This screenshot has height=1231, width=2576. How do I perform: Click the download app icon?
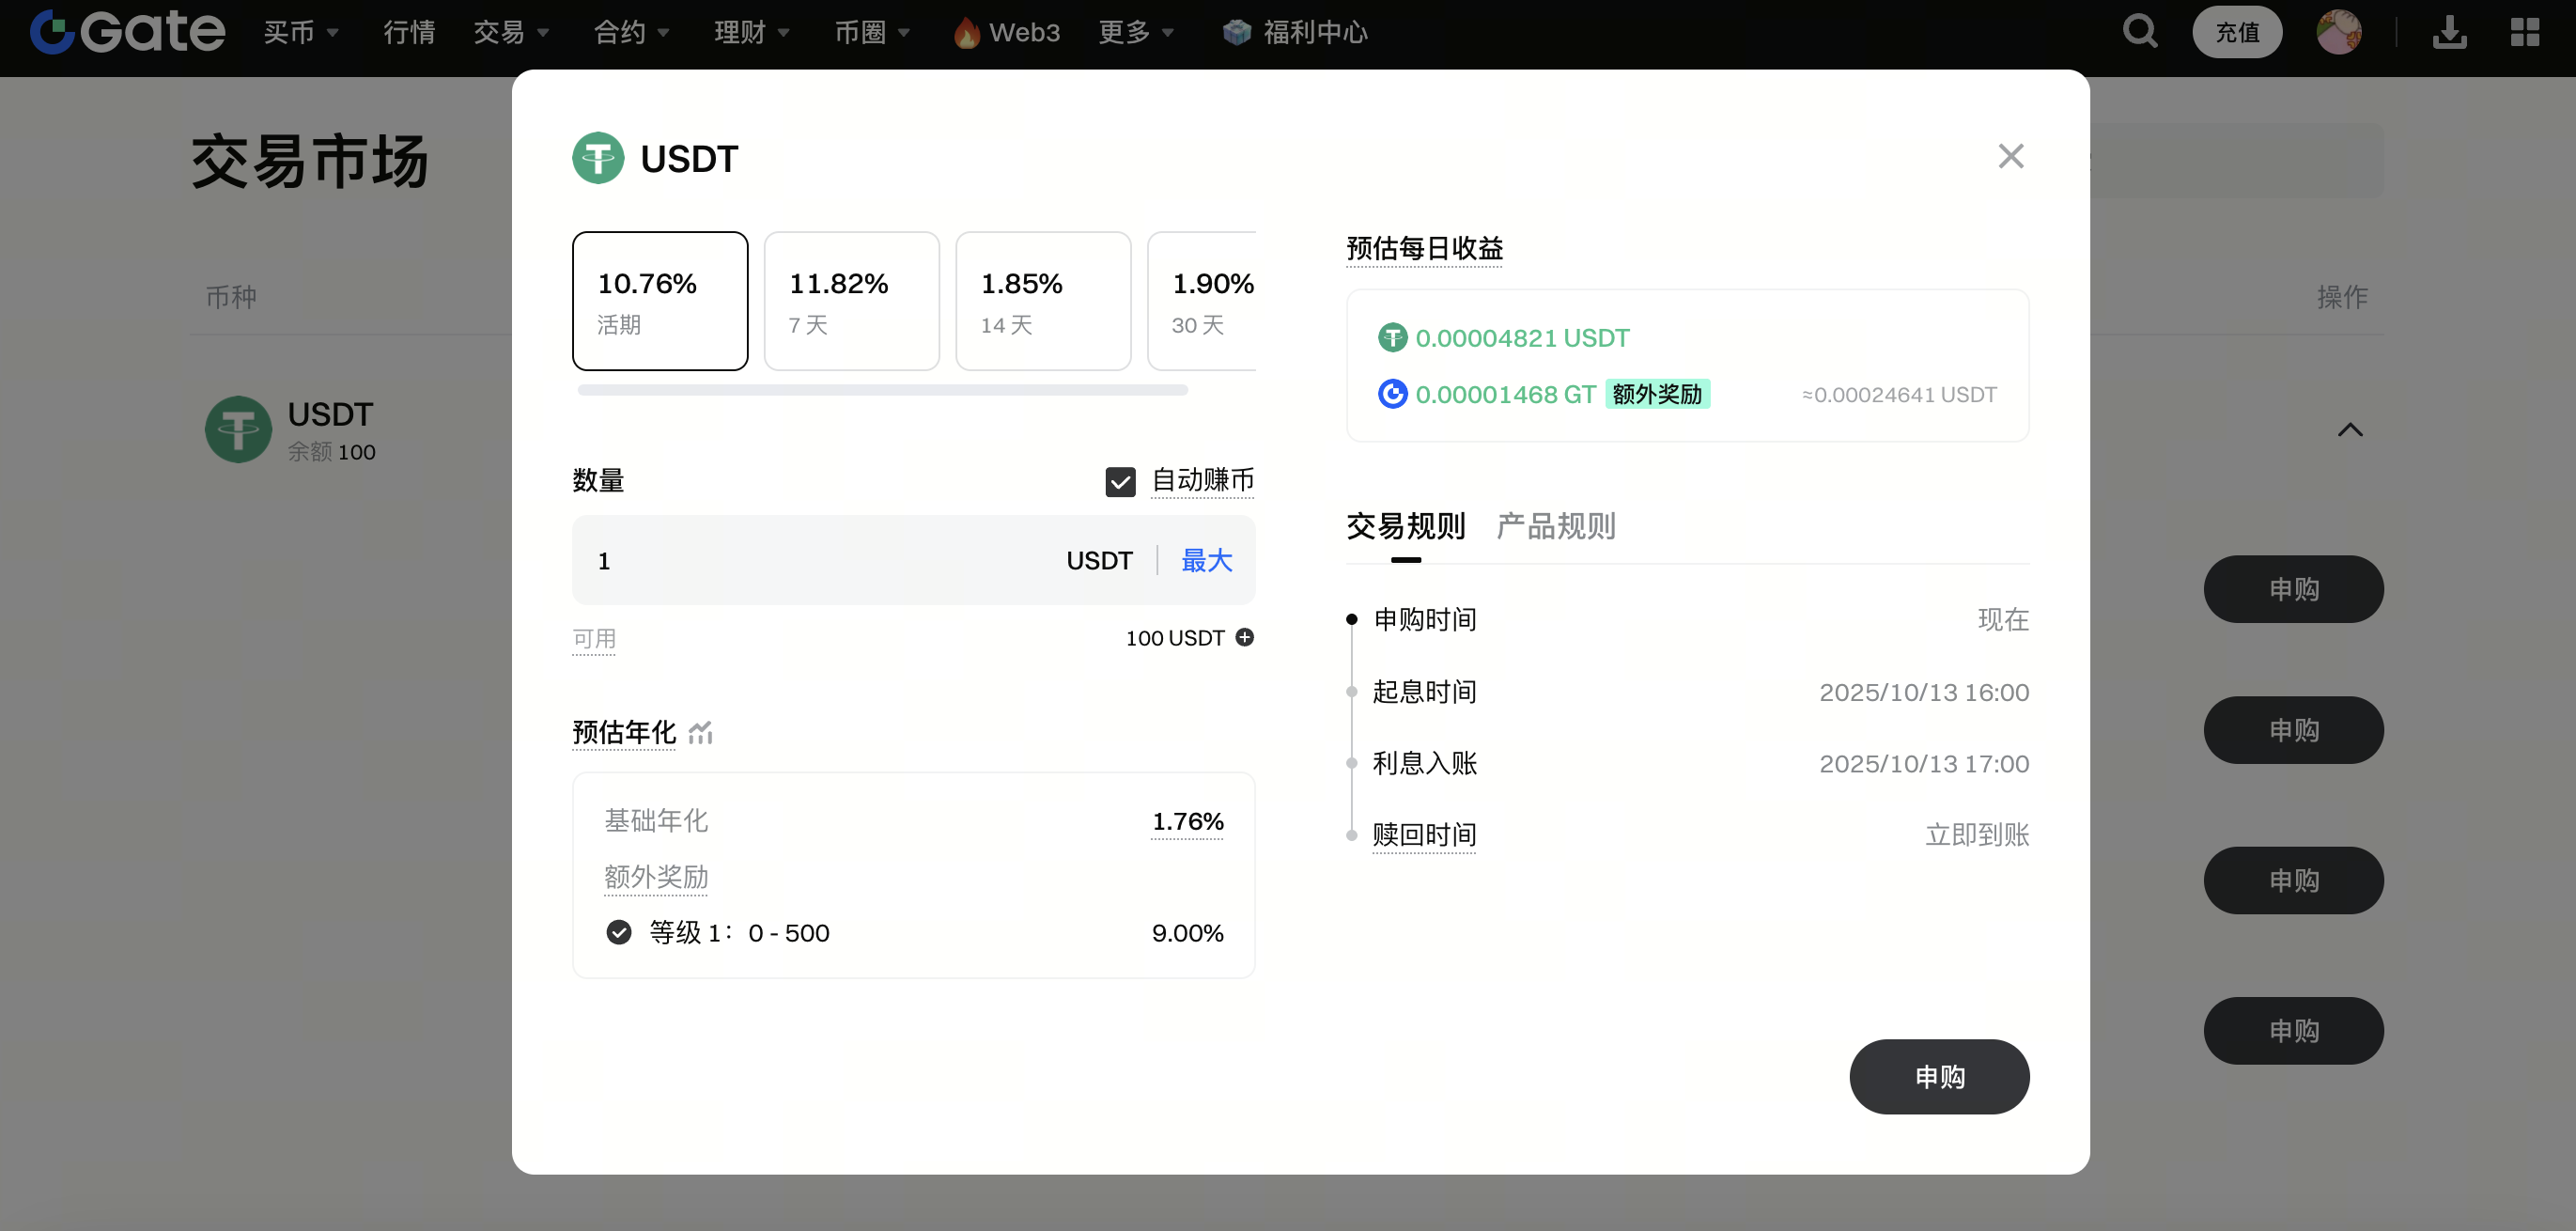pyautogui.click(x=2449, y=32)
